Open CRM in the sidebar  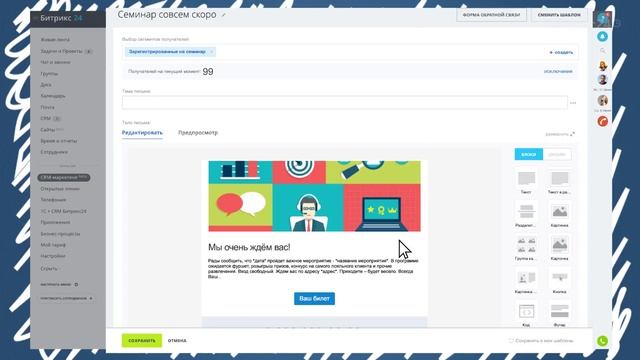(45, 118)
